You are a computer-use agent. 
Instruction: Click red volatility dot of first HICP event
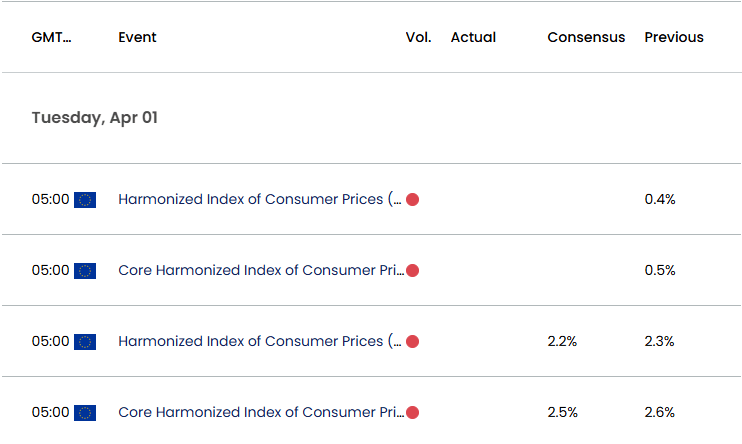[x=413, y=200]
